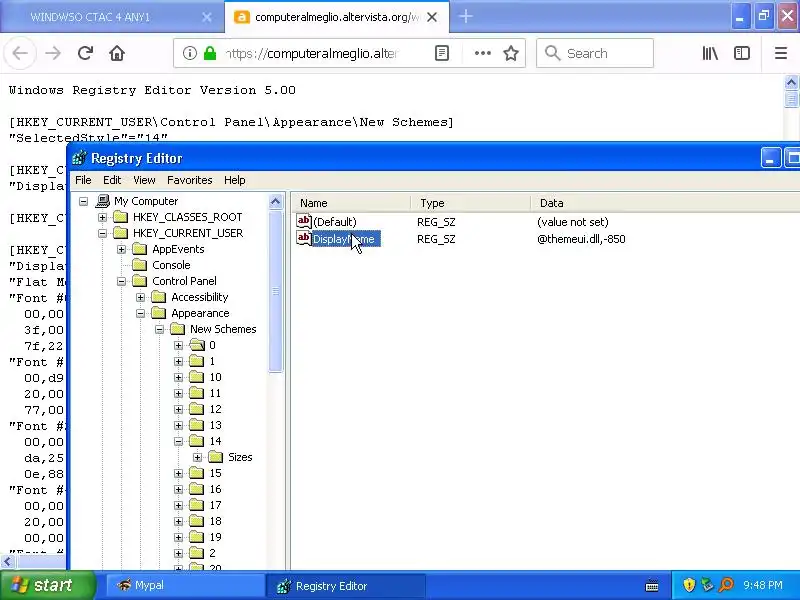Close the computeralmeglio.altervista.org tab
800x600 pixels.
pos(432,17)
